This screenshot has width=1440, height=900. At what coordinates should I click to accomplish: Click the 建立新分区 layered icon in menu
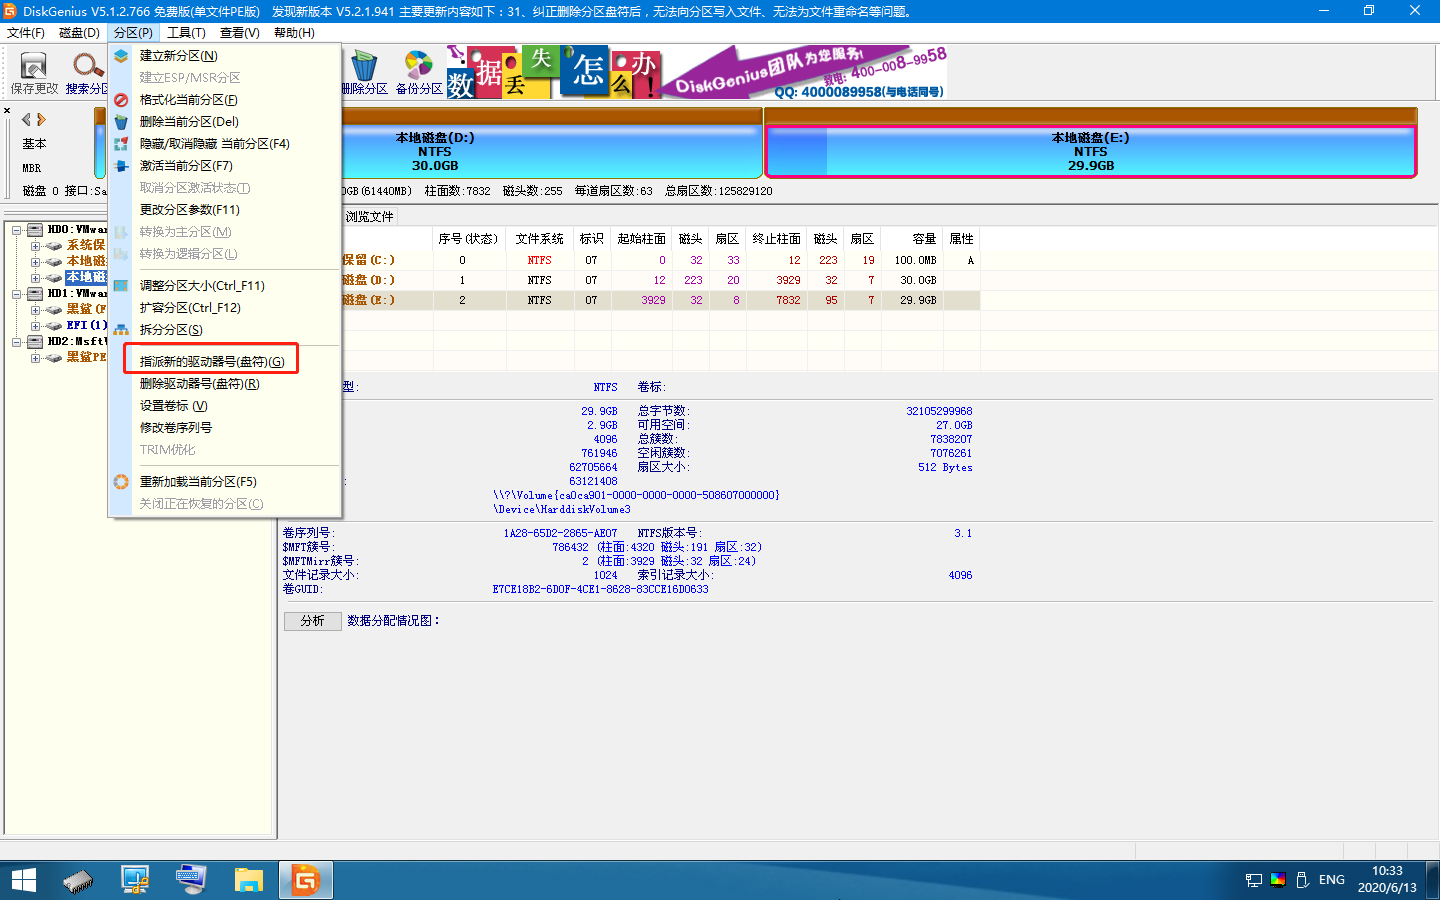[x=121, y=56]
